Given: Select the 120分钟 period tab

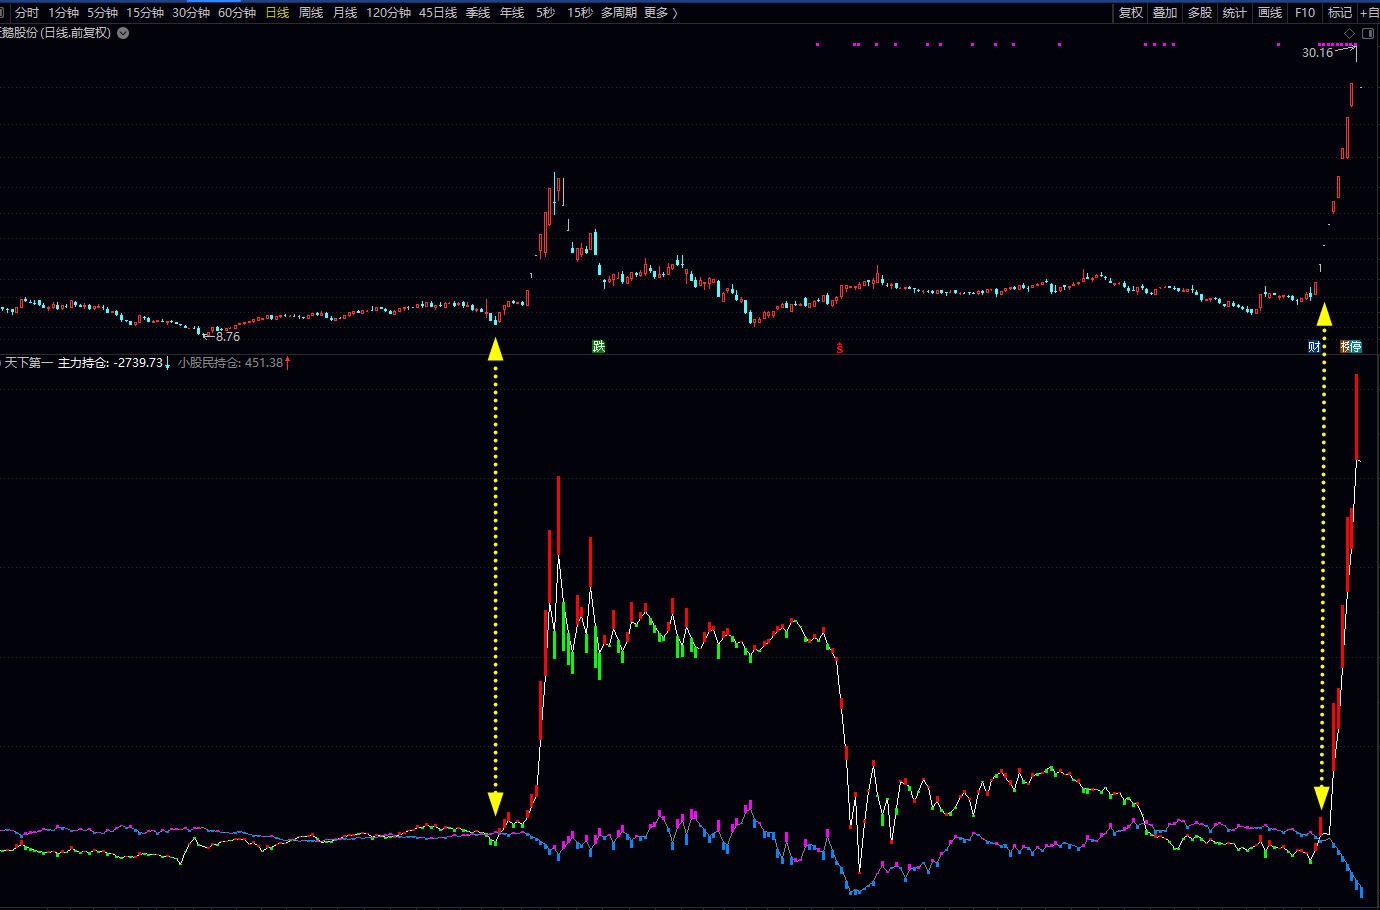Looking at the screenshot, I should pyautogui.click(x=388, y=13).
